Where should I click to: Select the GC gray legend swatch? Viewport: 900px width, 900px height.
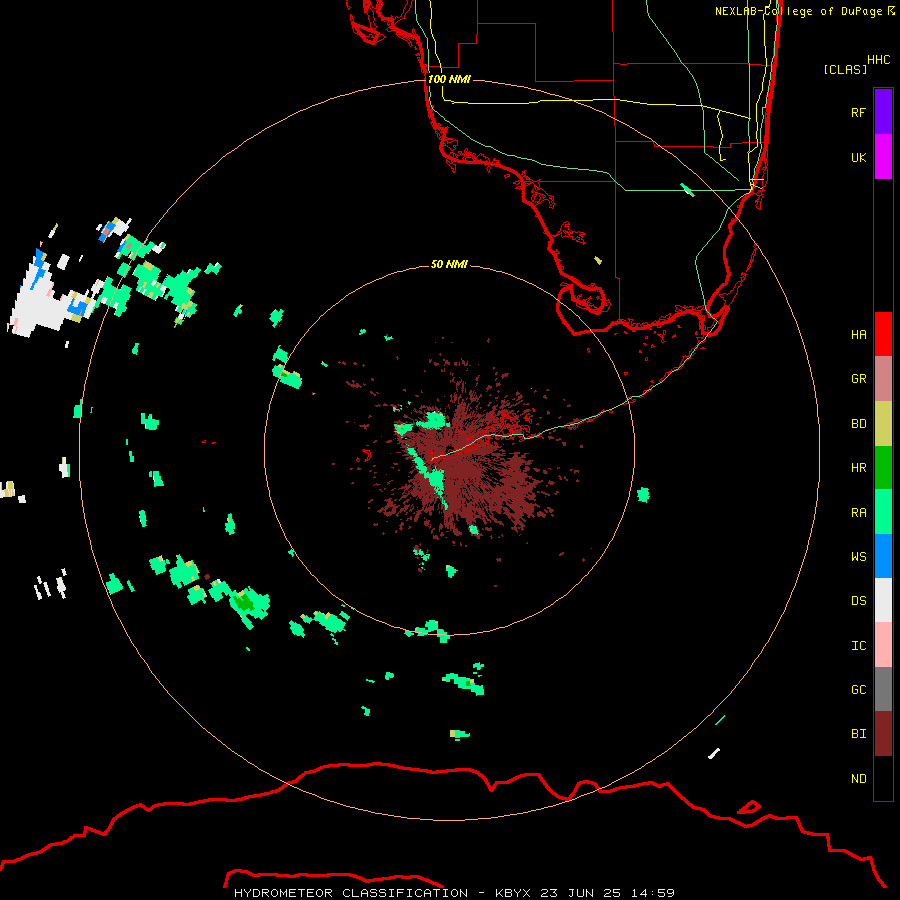883,689
